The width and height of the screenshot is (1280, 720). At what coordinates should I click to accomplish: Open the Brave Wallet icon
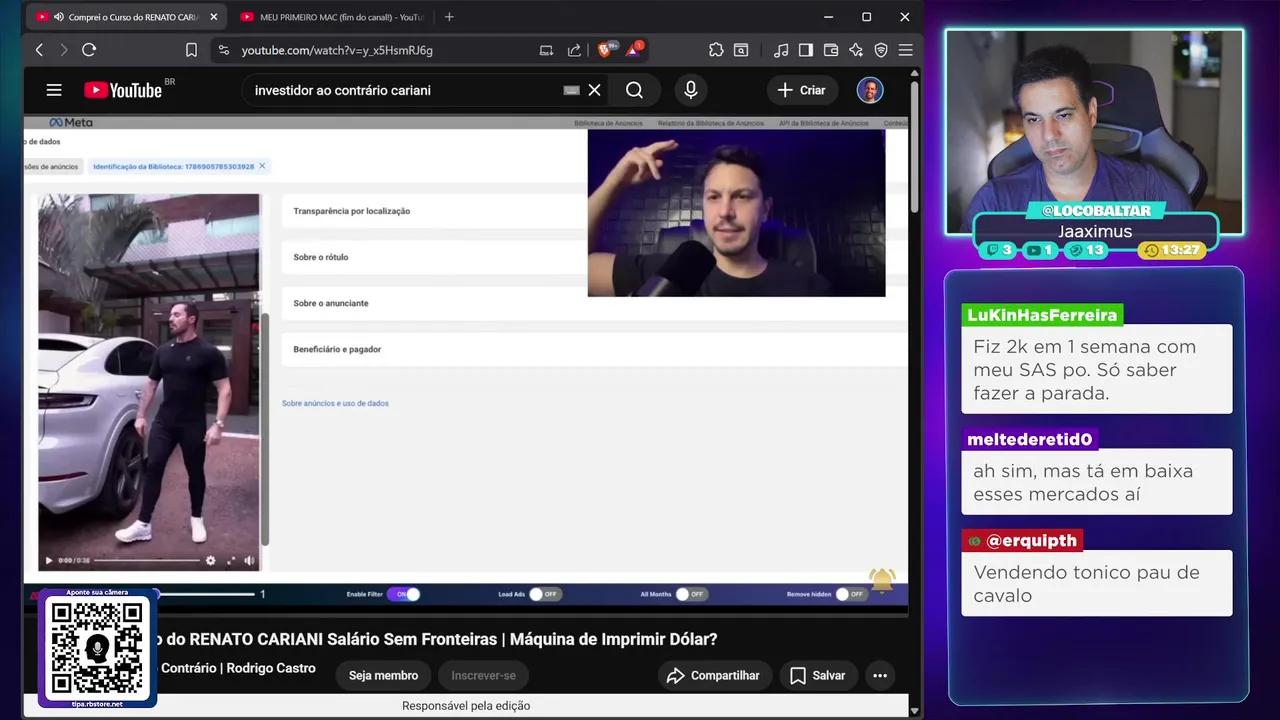[x=831, y=50]
